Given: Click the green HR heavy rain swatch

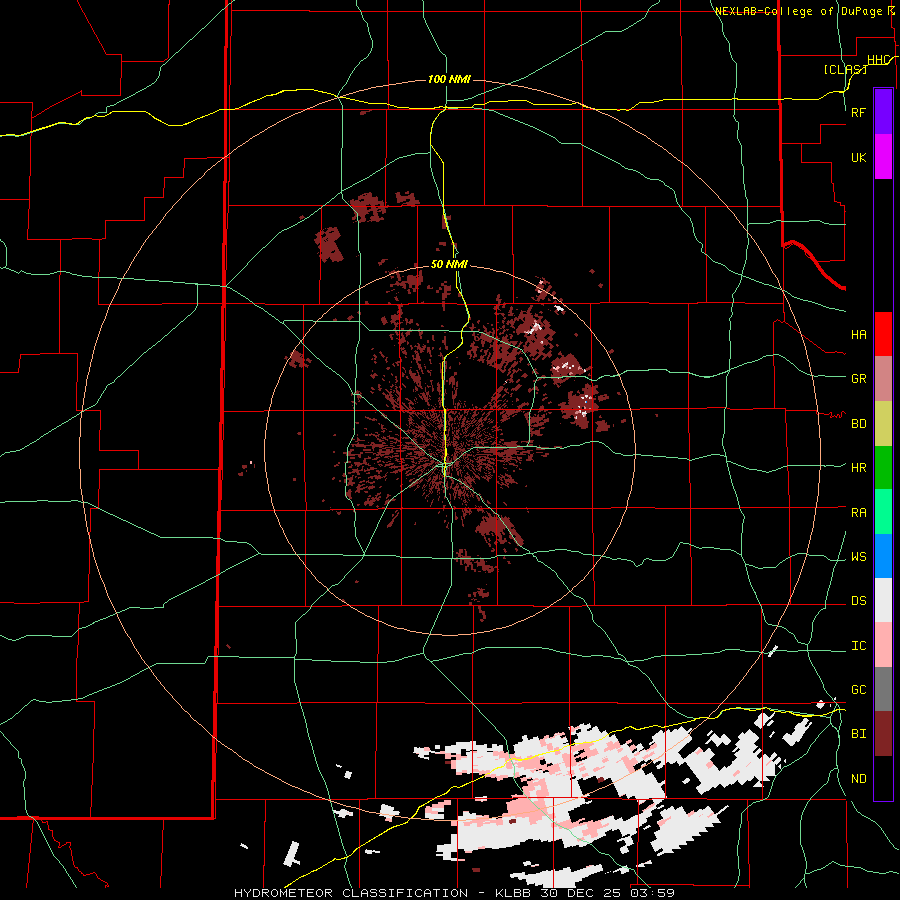Looking at the screenshot, I should (x=883, y=468).
